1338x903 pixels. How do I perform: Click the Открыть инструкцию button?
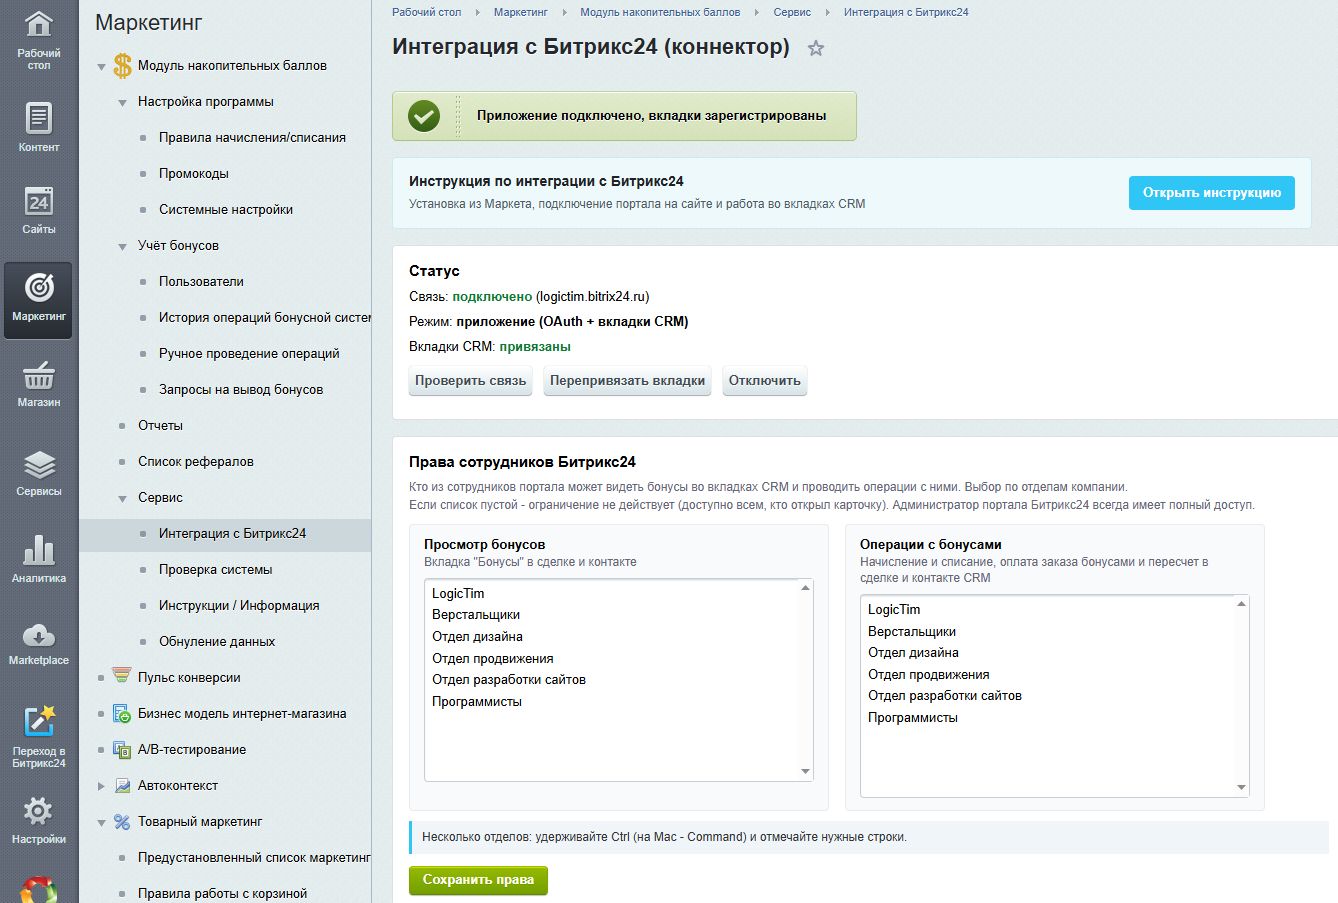pyautogui.click(x=1212, y=193)
